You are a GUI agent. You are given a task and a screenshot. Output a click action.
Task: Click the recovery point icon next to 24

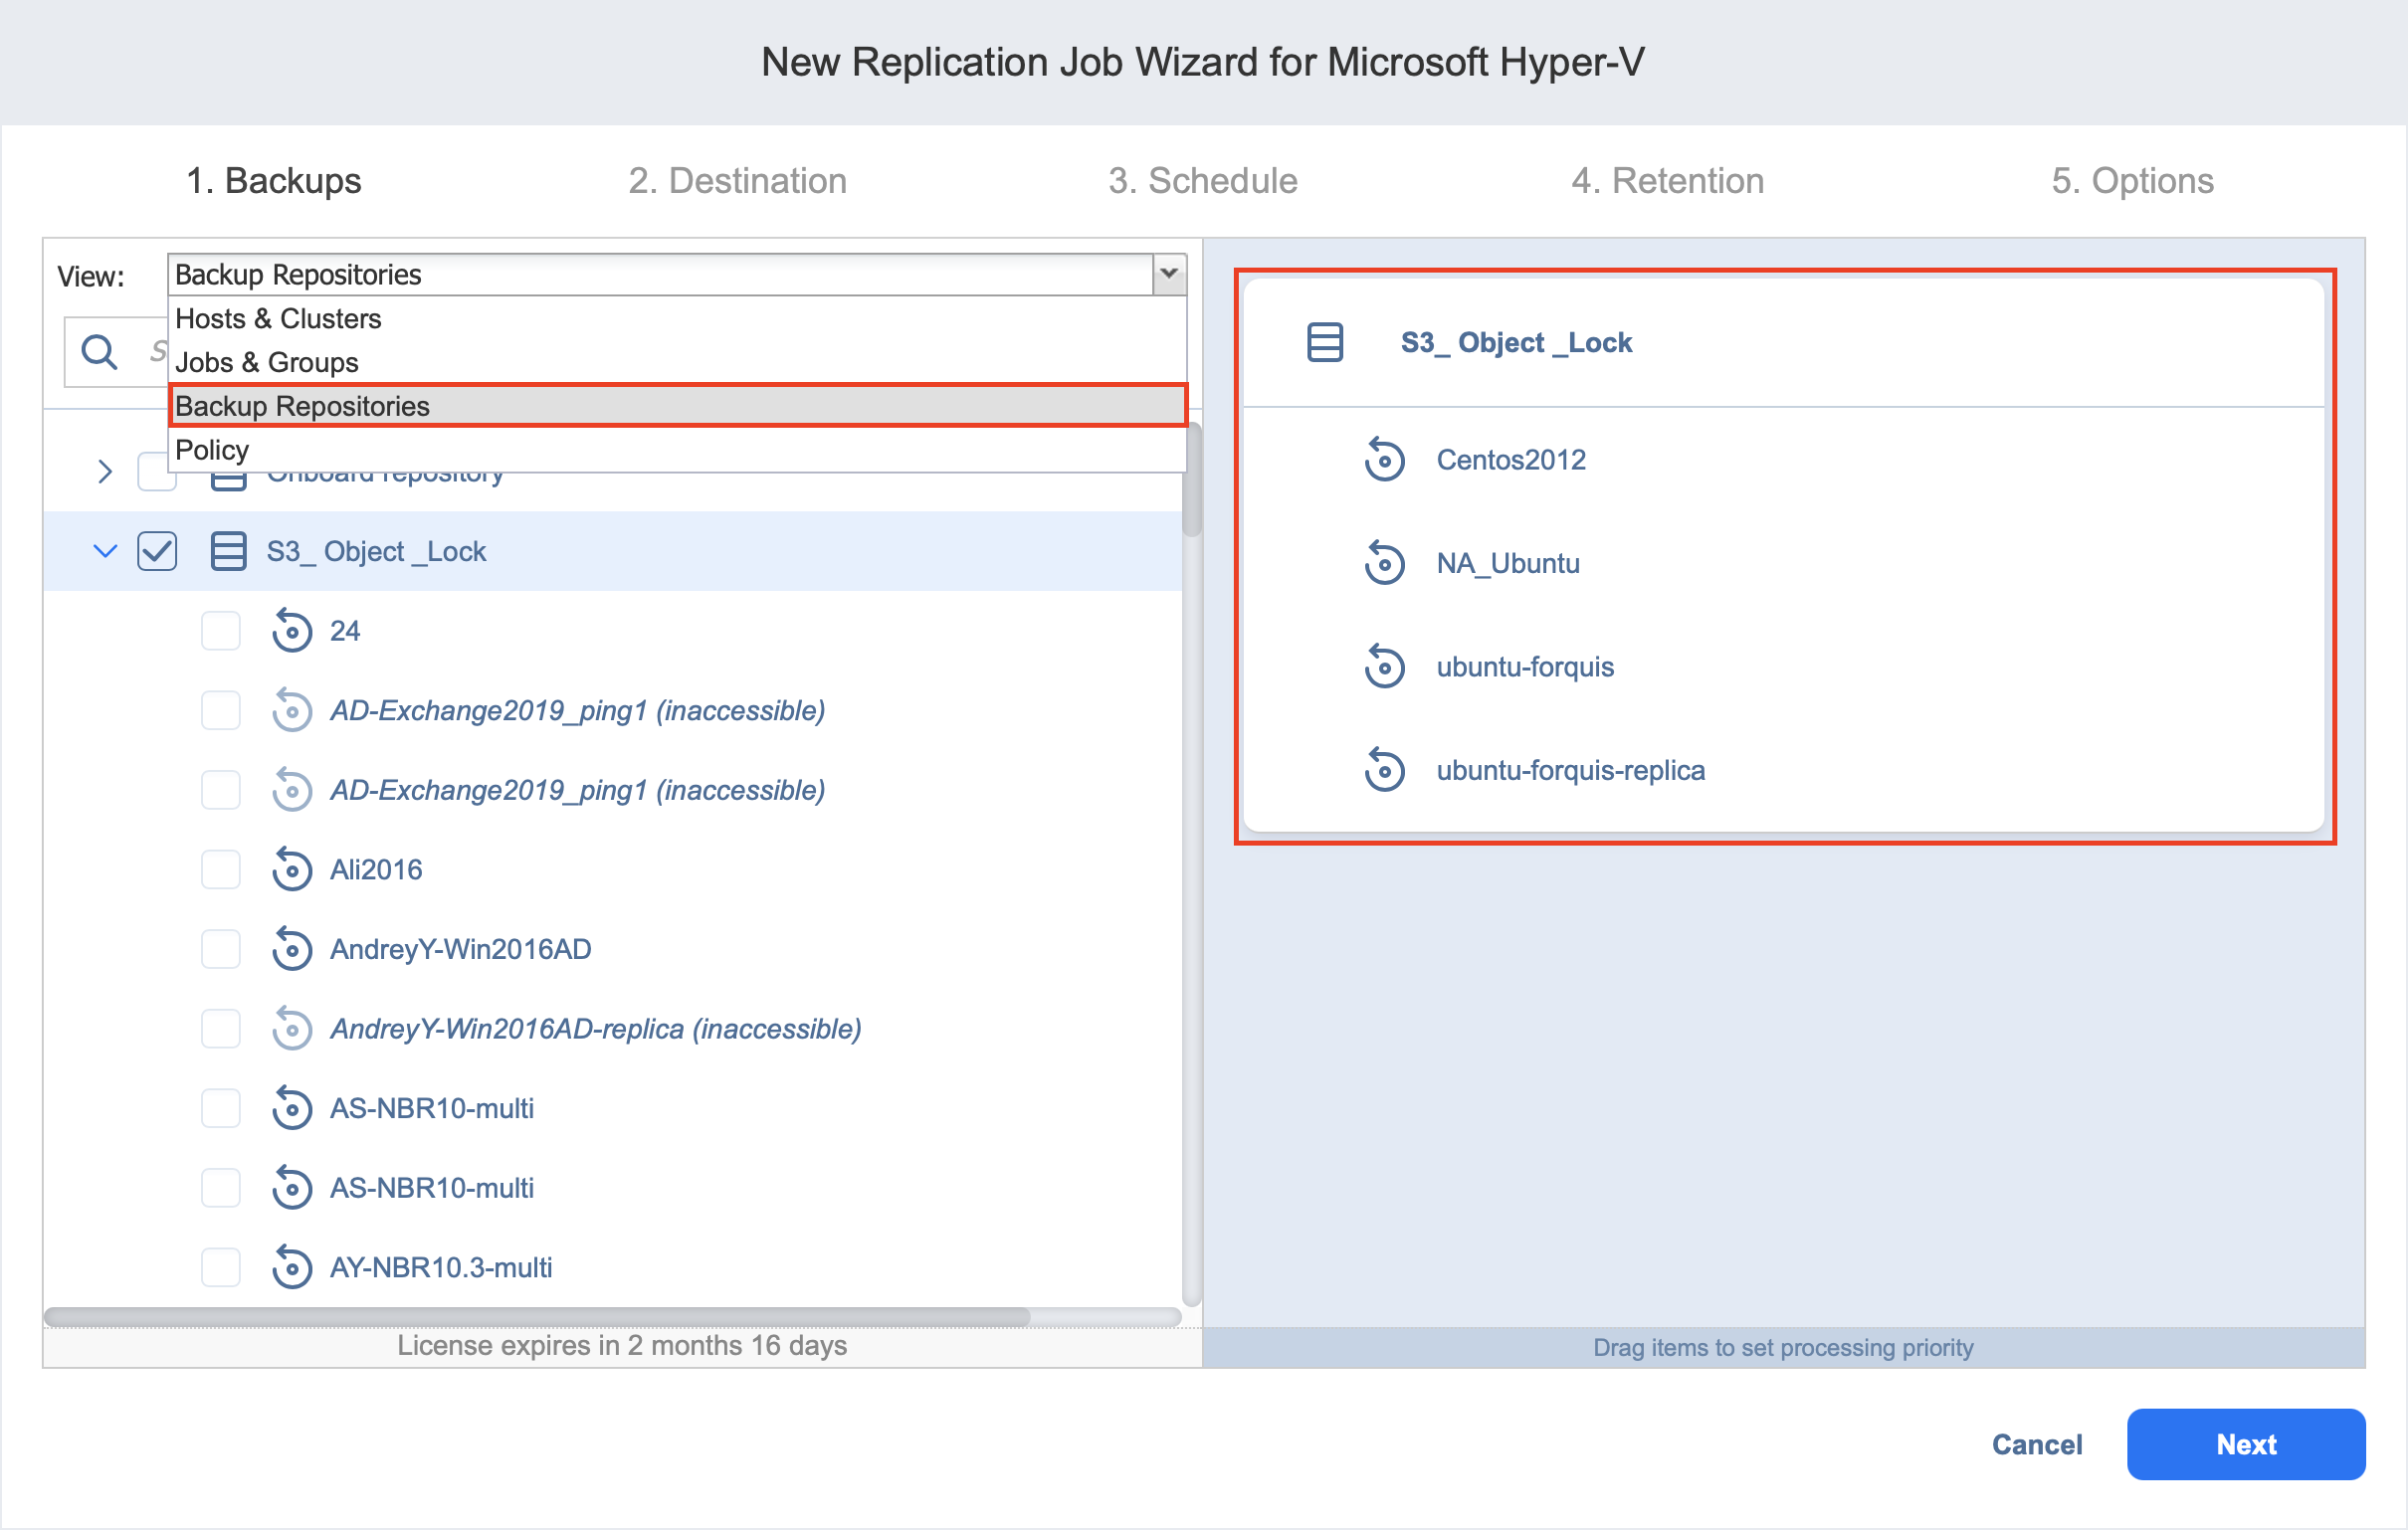coord(291,631)
